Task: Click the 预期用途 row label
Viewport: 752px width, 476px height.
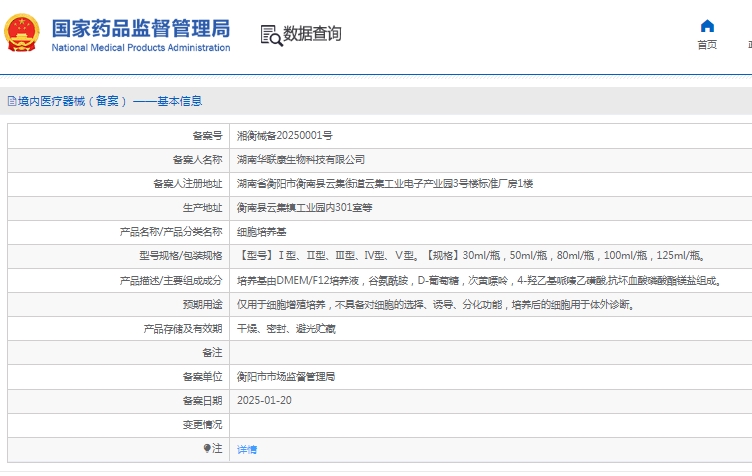Action: point(202,304)
